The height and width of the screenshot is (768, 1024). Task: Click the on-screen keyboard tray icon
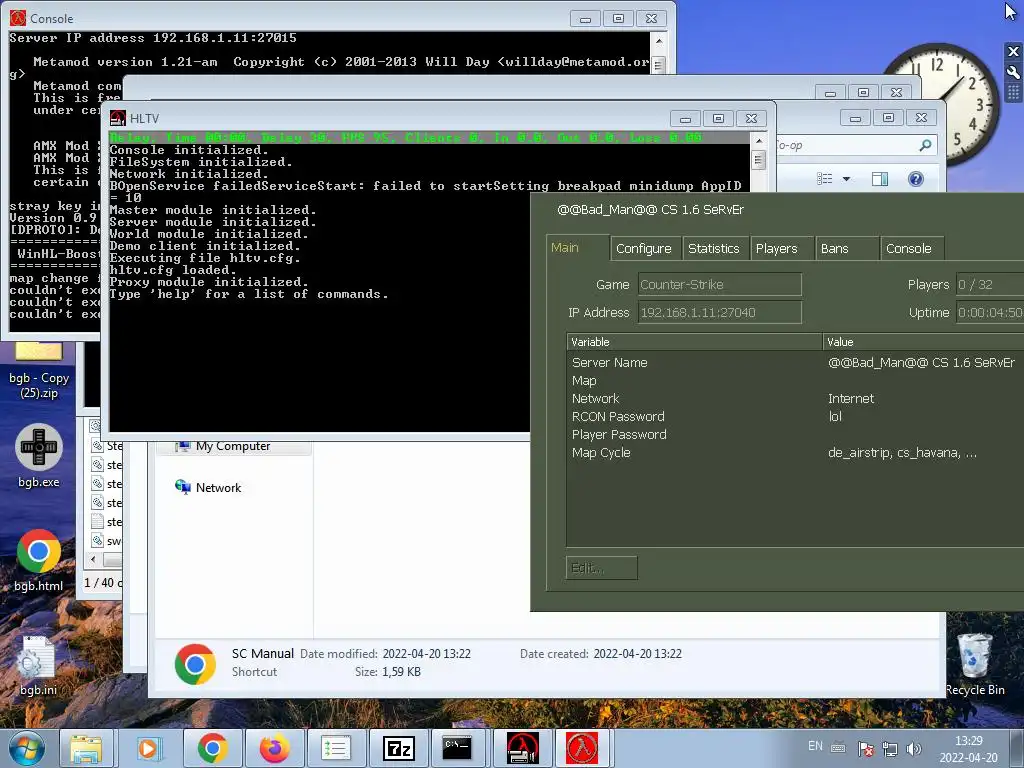839,748
